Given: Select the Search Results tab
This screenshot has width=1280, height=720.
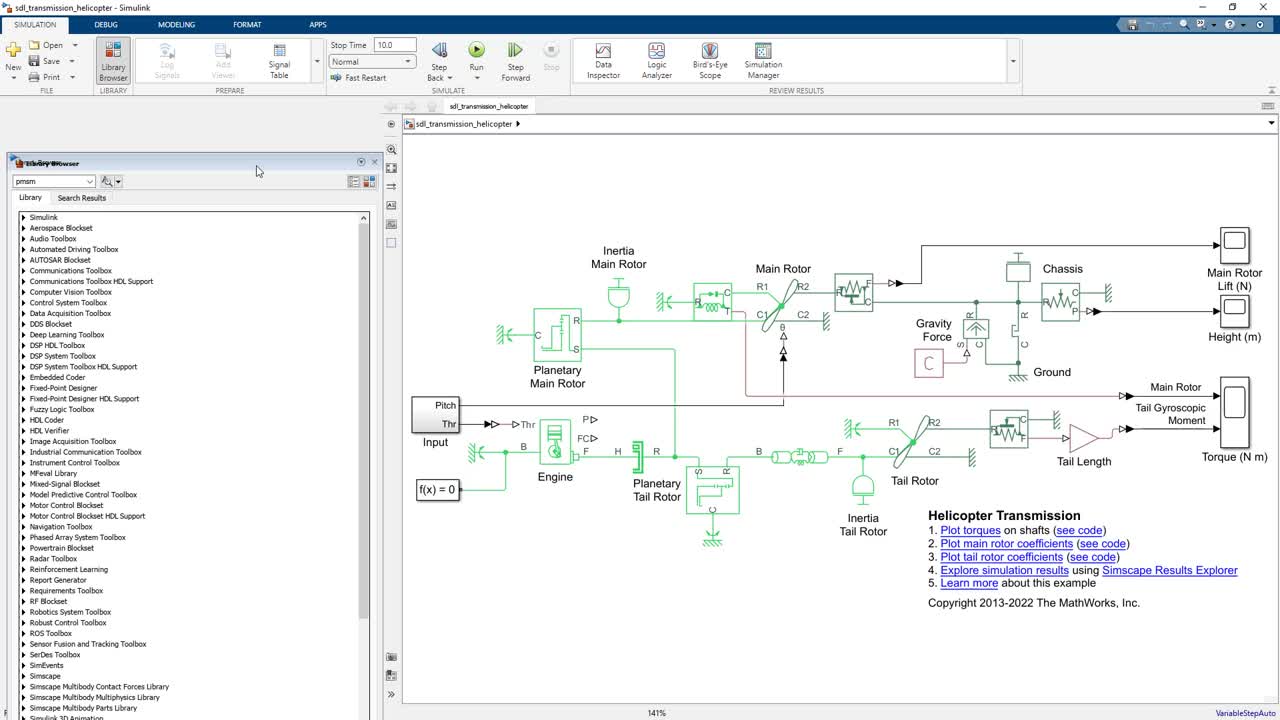Looking at the screenshot, I should tap(81, 198).
